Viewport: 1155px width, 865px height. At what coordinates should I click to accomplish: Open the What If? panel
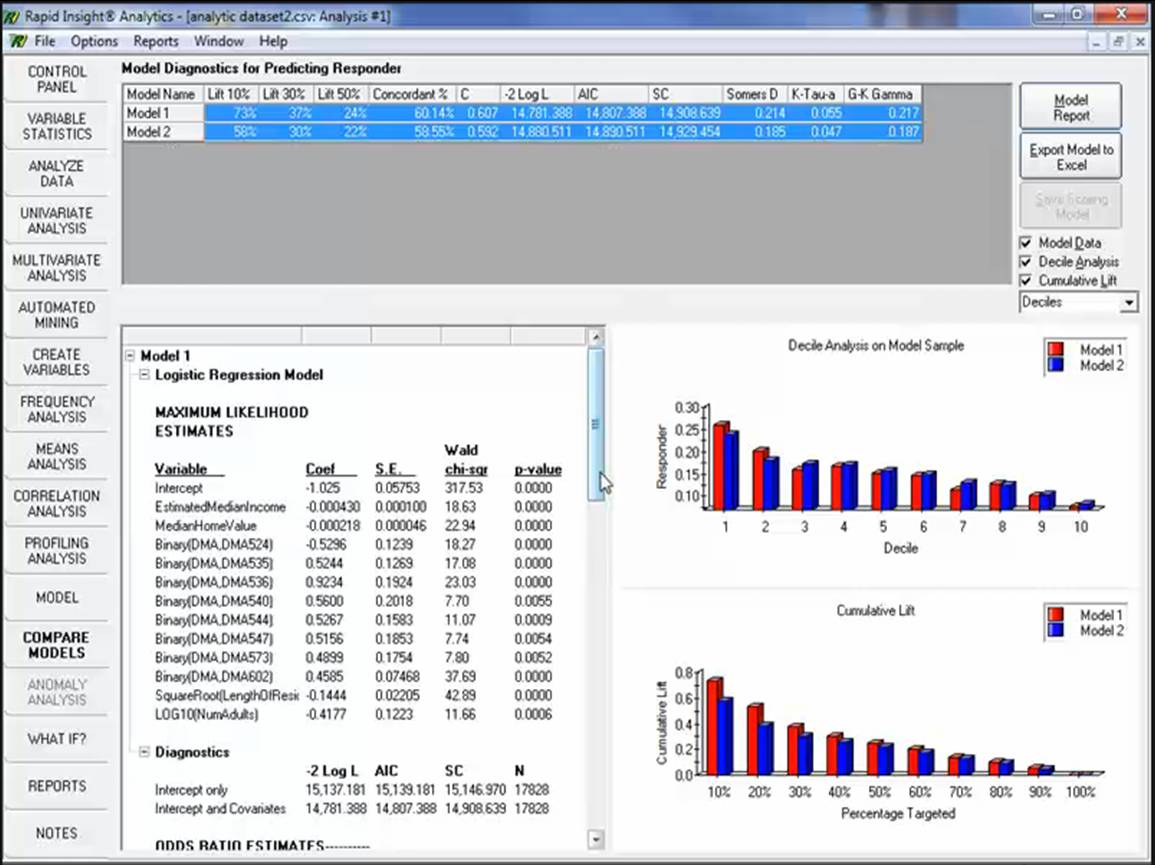57,739
